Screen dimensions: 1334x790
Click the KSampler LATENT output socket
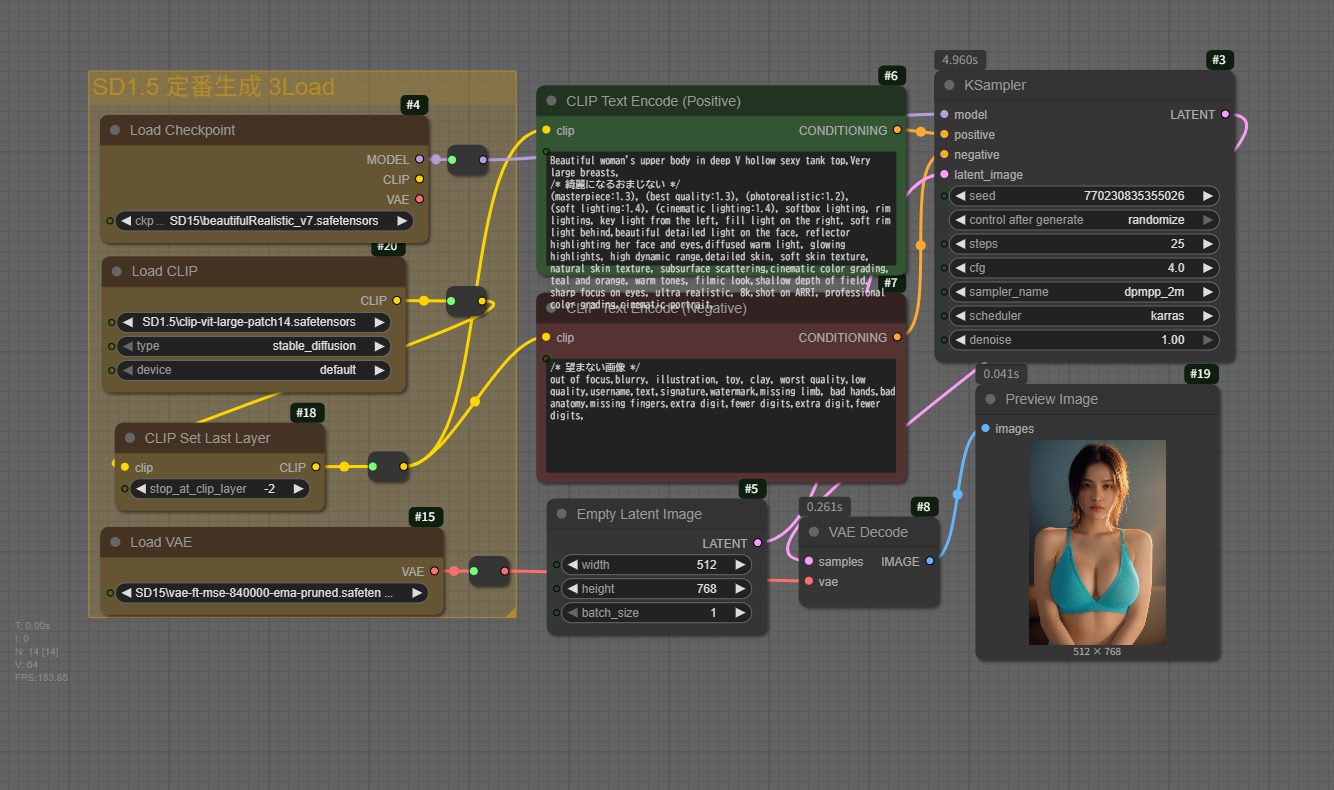coord(1225,115)
